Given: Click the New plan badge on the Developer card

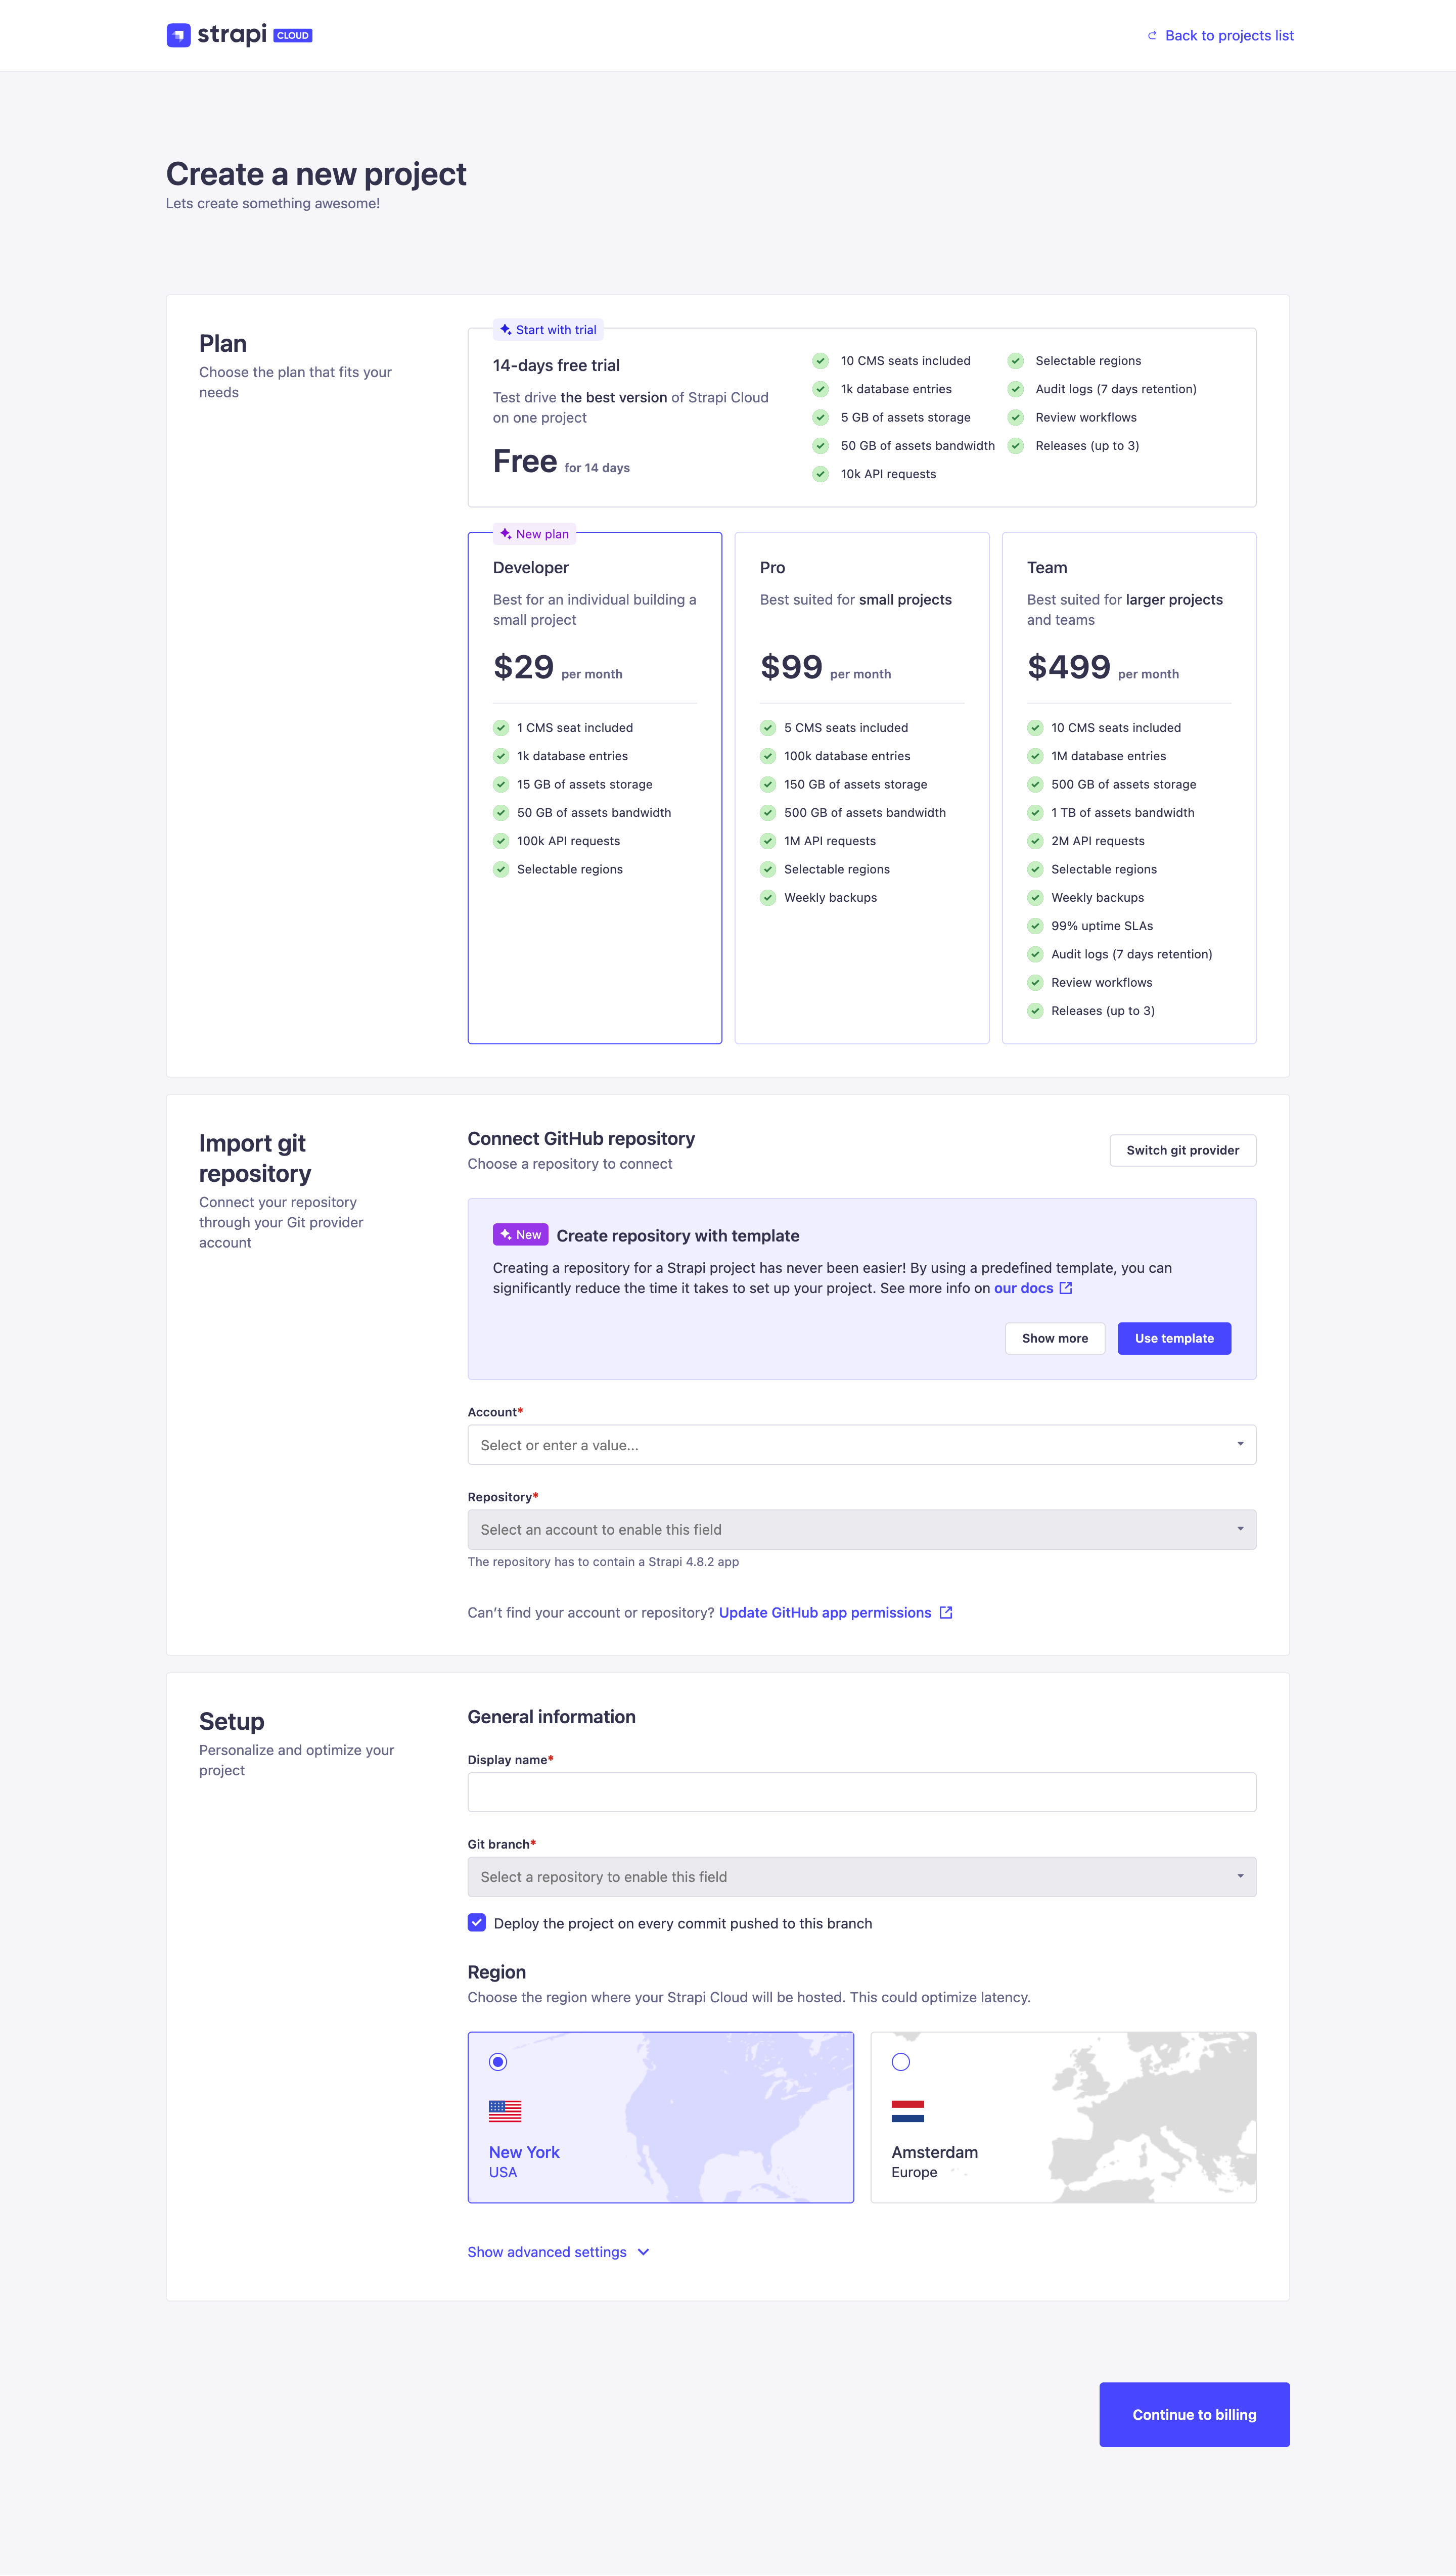Looking at the screenshot, I should click(534, 533).
